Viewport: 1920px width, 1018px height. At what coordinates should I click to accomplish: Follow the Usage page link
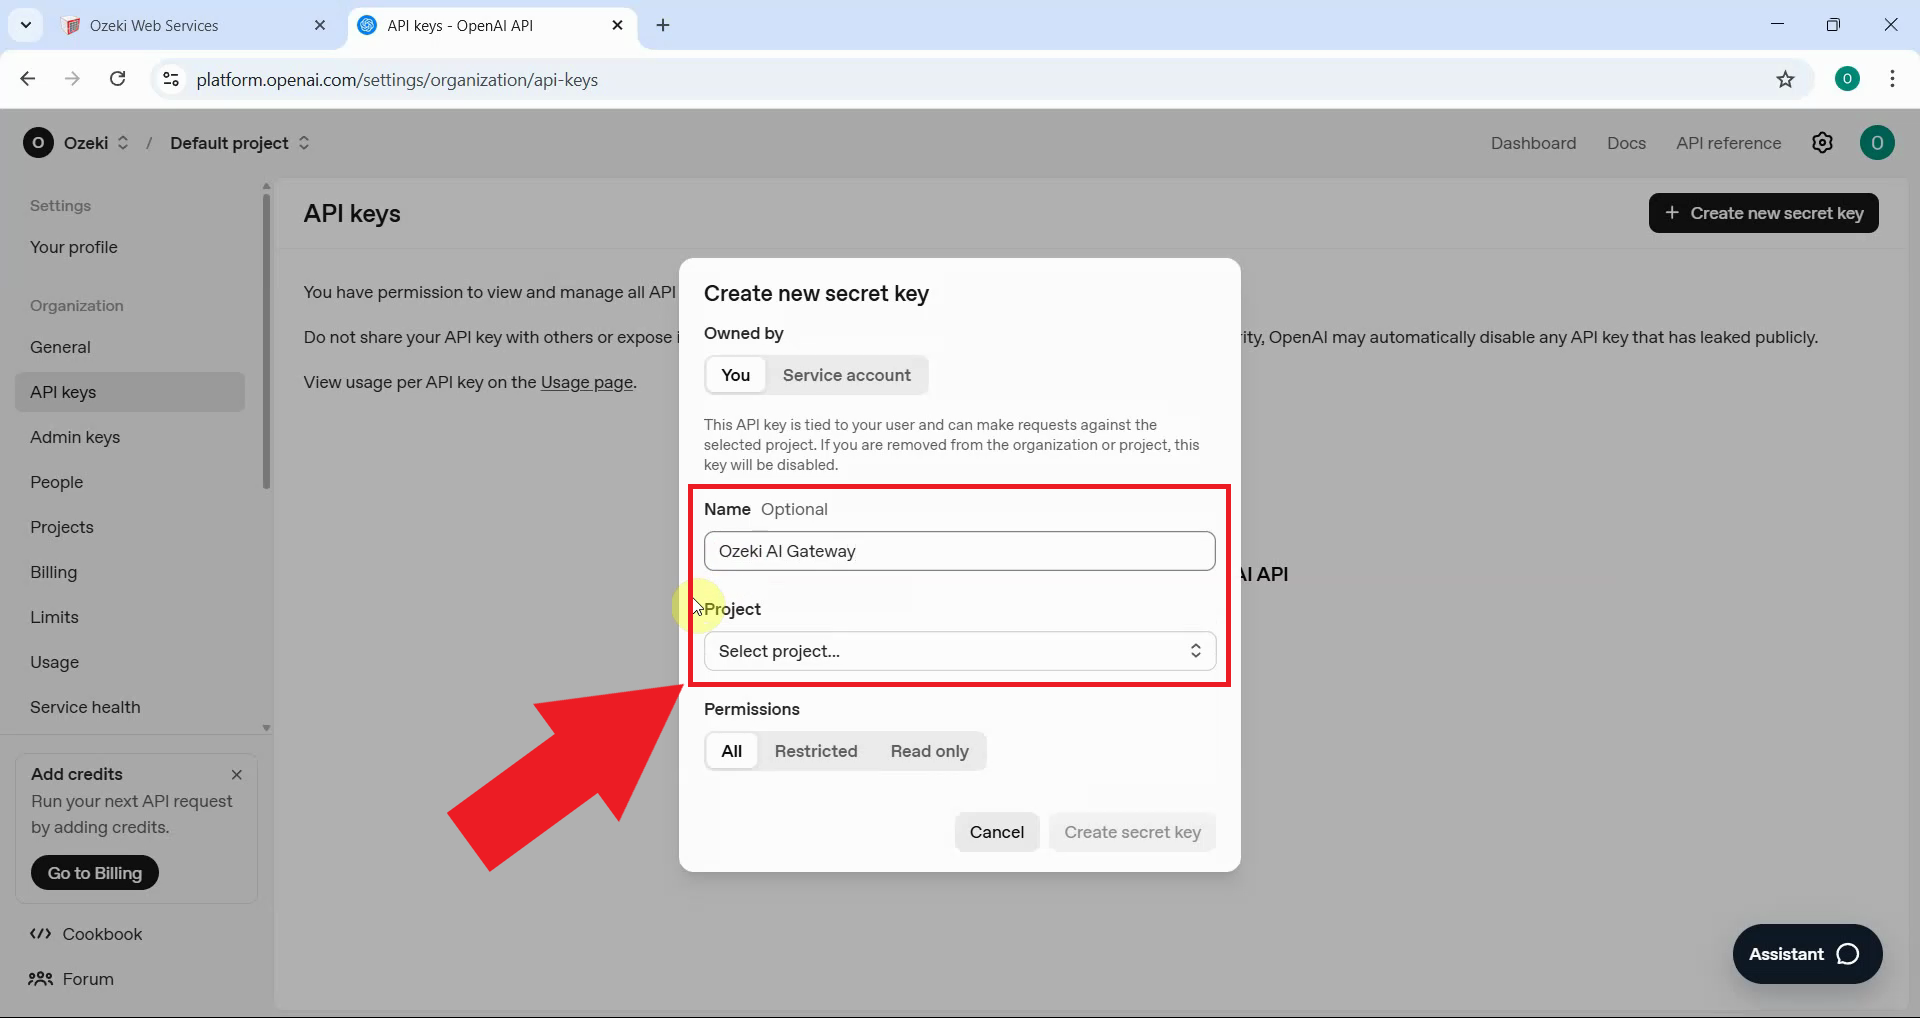(586, 382)
